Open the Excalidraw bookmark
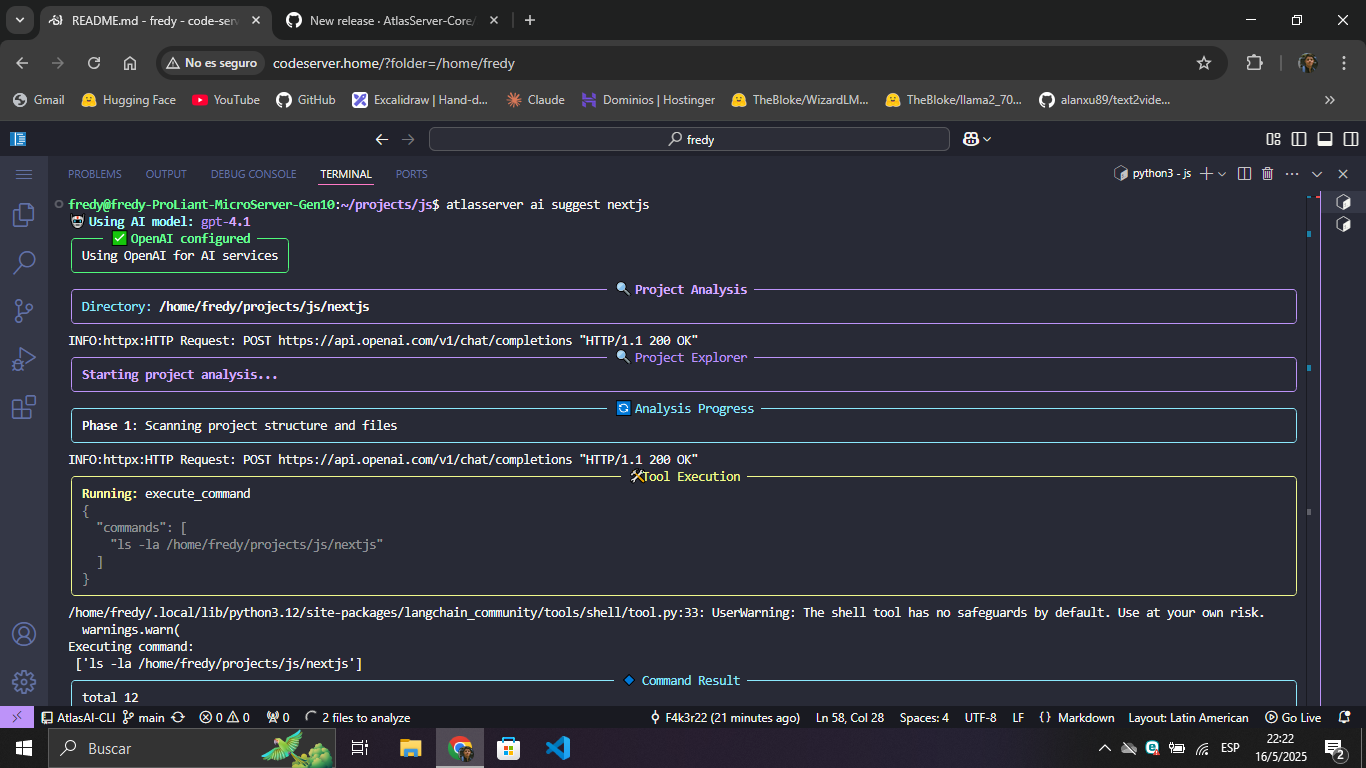The width and height of the screenshot is (1366, 768). 419,100
